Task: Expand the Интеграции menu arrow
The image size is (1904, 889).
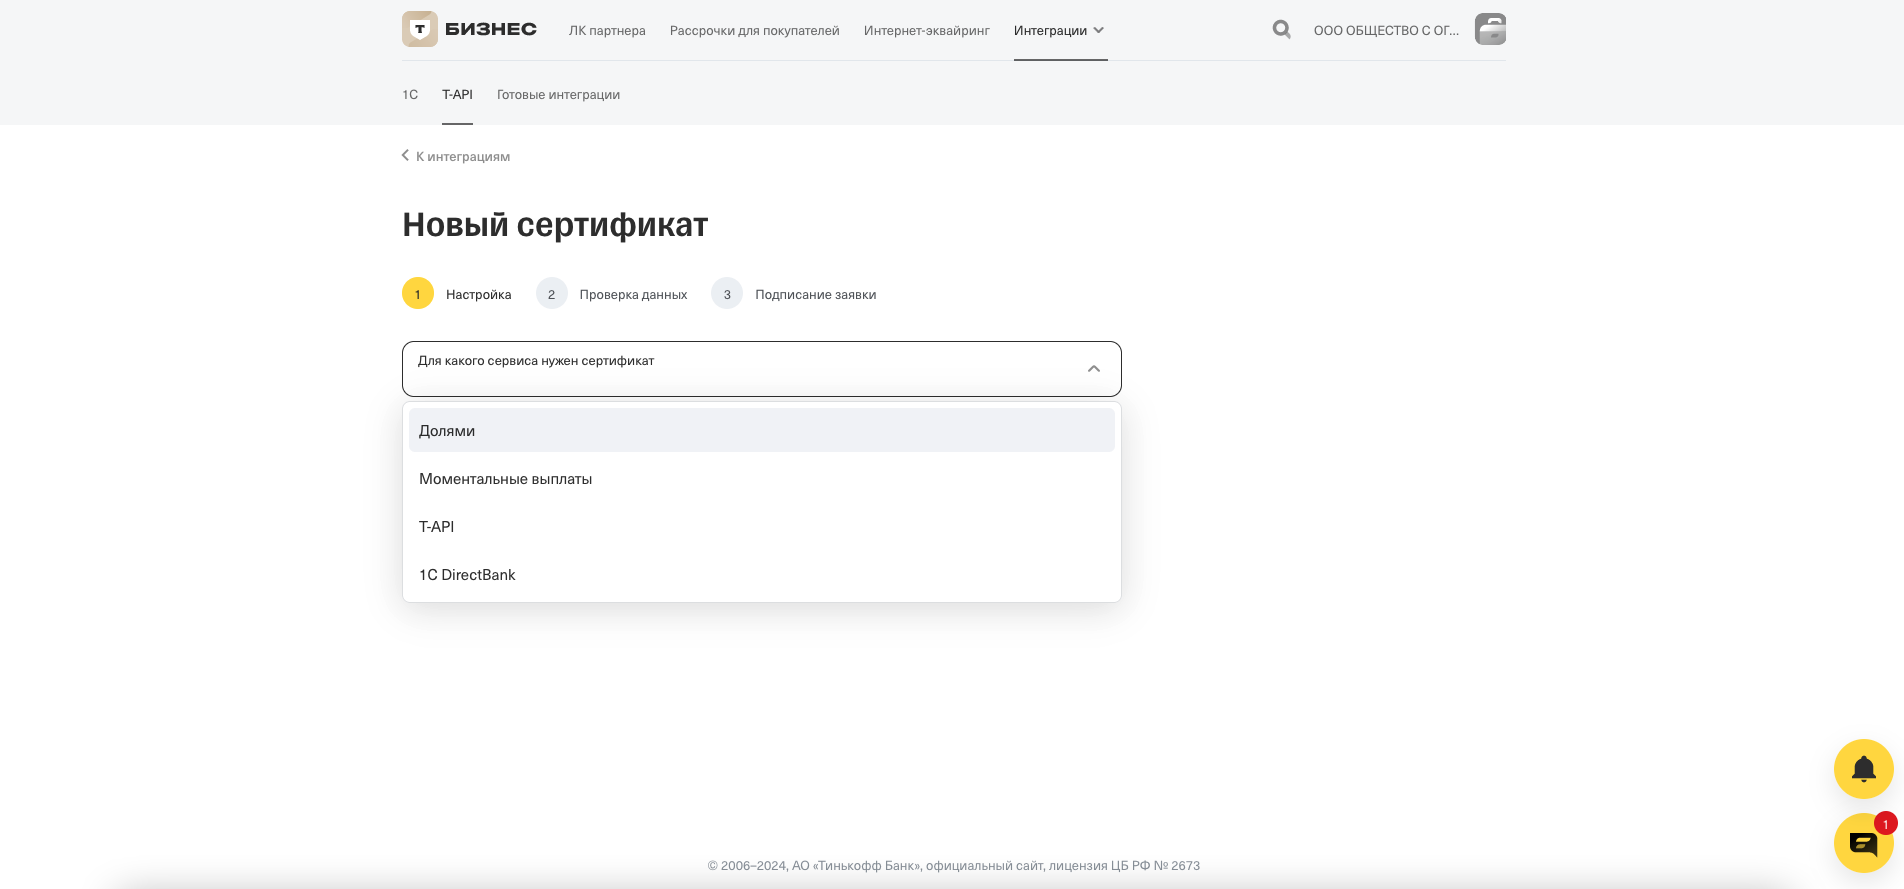Action: [x=1099, y=30]
